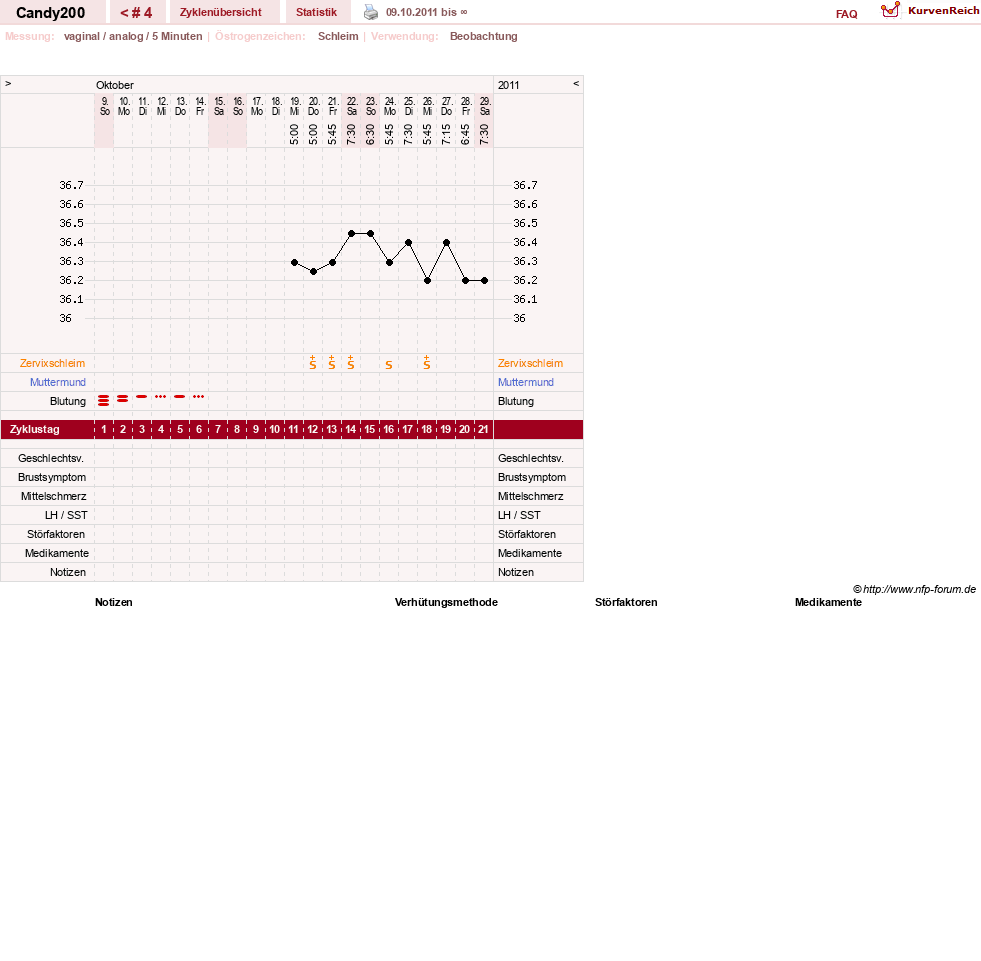Click S+ cervical mucus icon on 20. Do
981x961 pixels.
click(313, 362)
